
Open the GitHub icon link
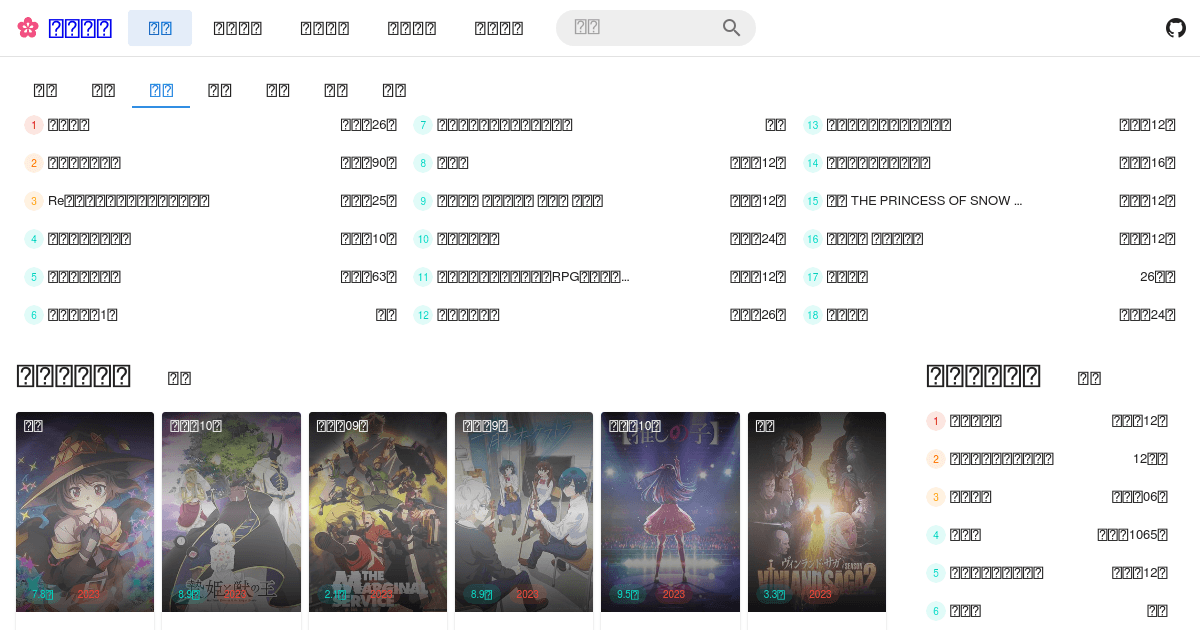(x=1176, y=28)
